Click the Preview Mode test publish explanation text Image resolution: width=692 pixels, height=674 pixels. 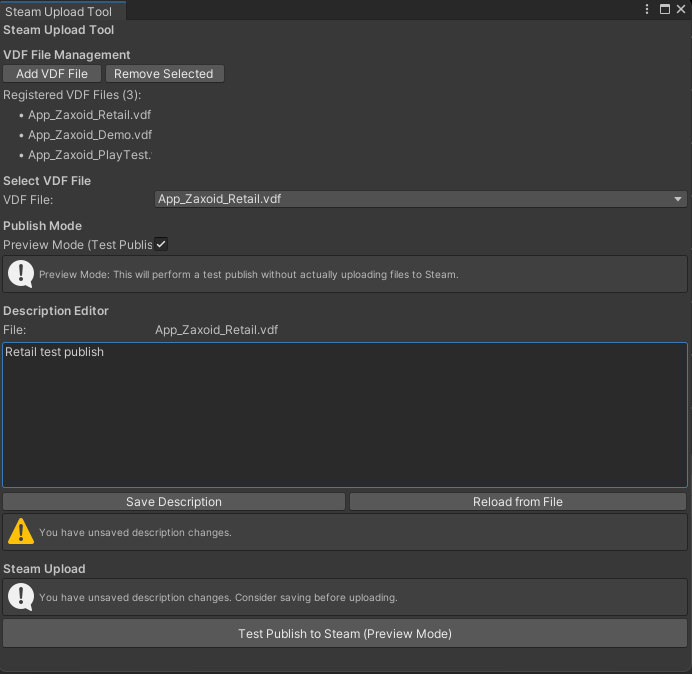(x=249, y=275)
